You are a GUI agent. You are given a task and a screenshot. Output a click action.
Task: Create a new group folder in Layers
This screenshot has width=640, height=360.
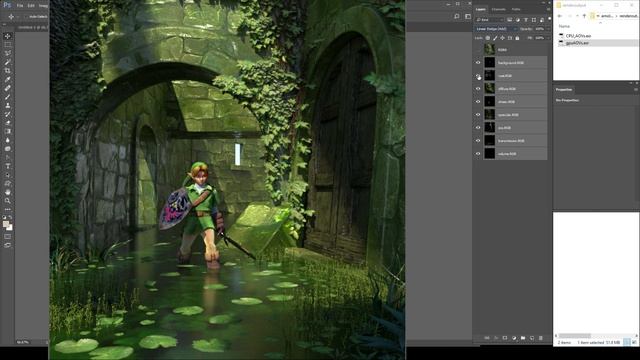pos(523,338)
